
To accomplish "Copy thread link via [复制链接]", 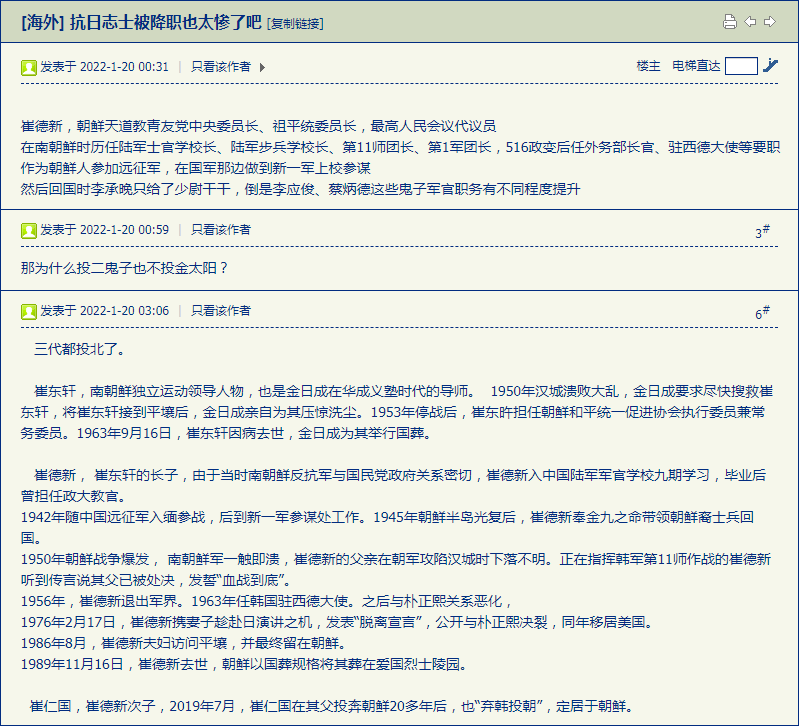I will [295, 23].
